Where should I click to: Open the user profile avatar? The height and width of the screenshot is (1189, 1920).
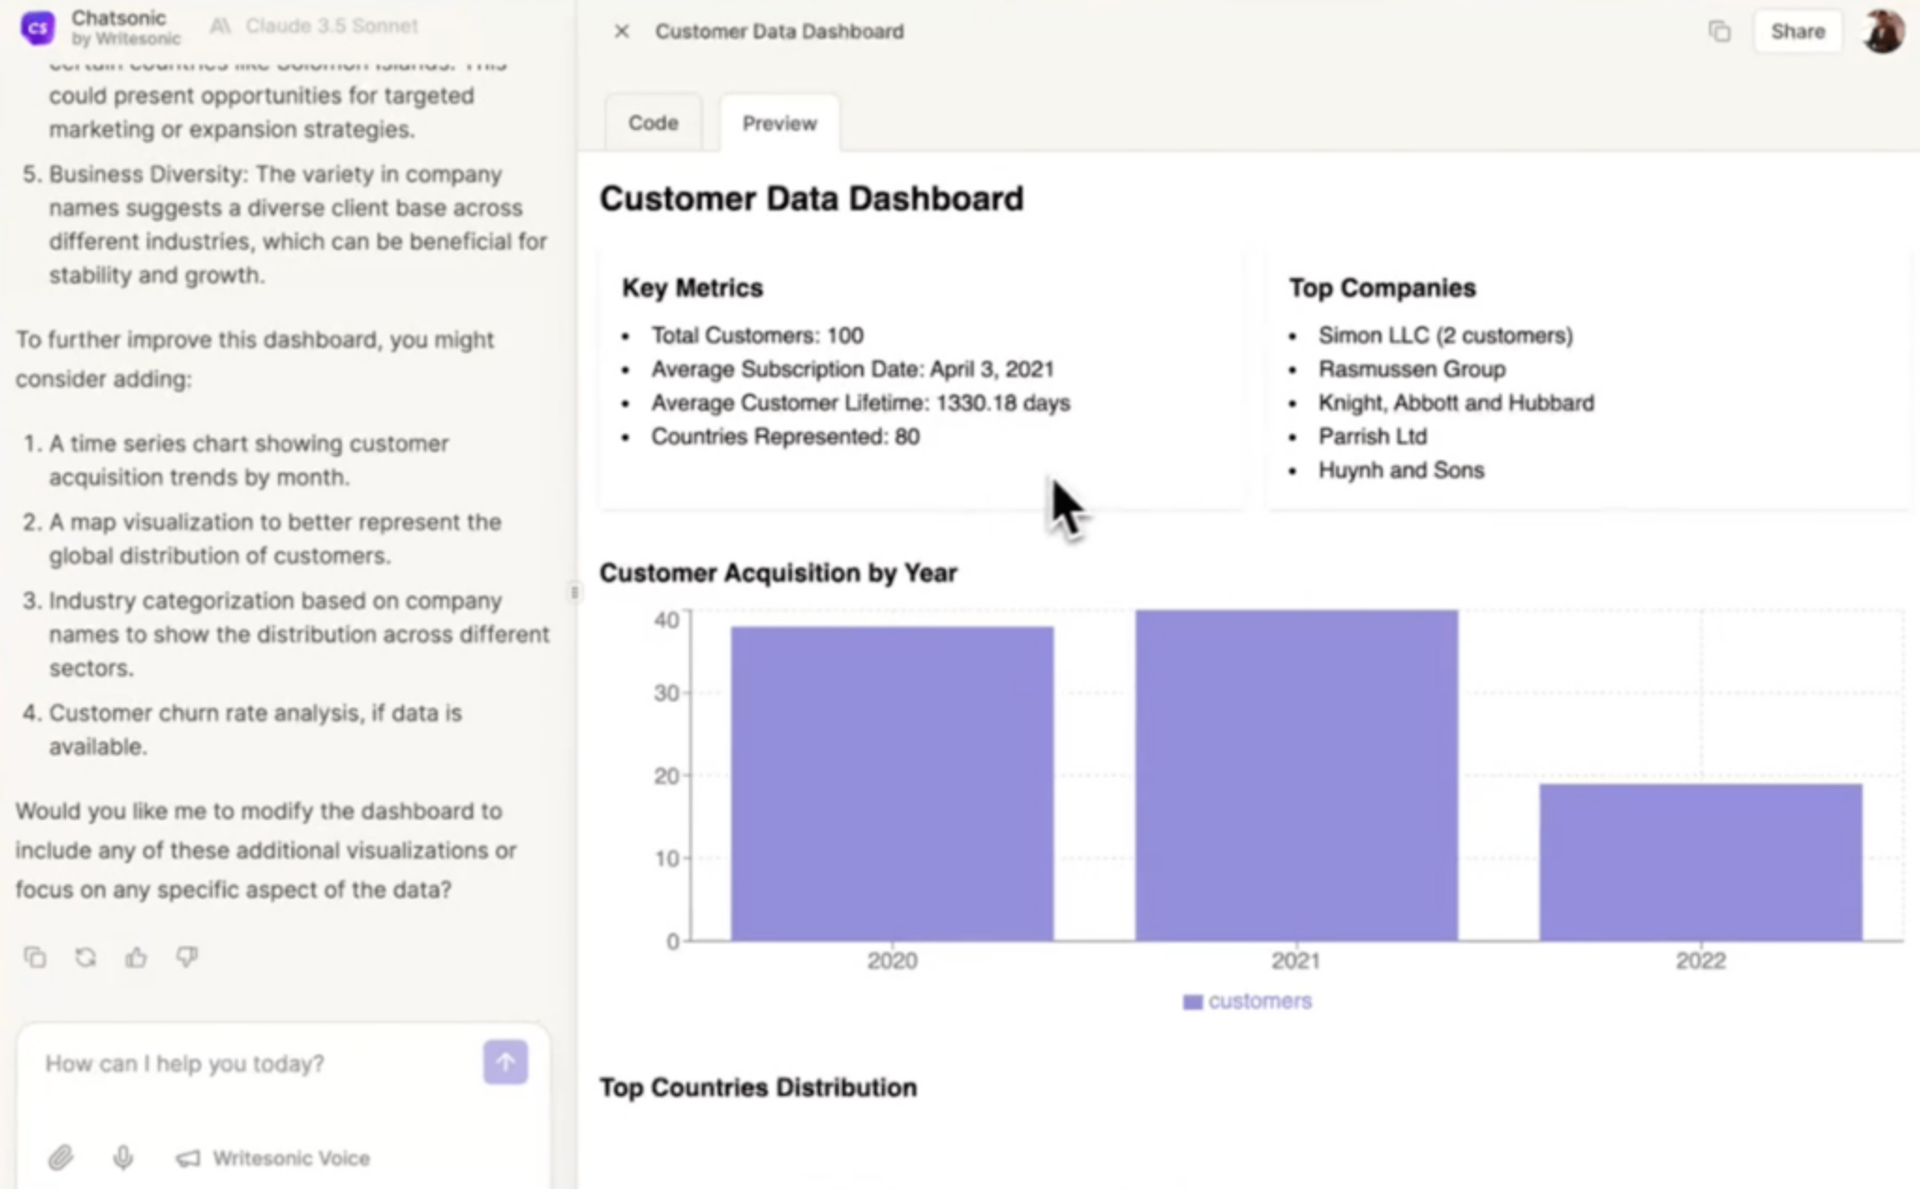(x=1883, y=31)
